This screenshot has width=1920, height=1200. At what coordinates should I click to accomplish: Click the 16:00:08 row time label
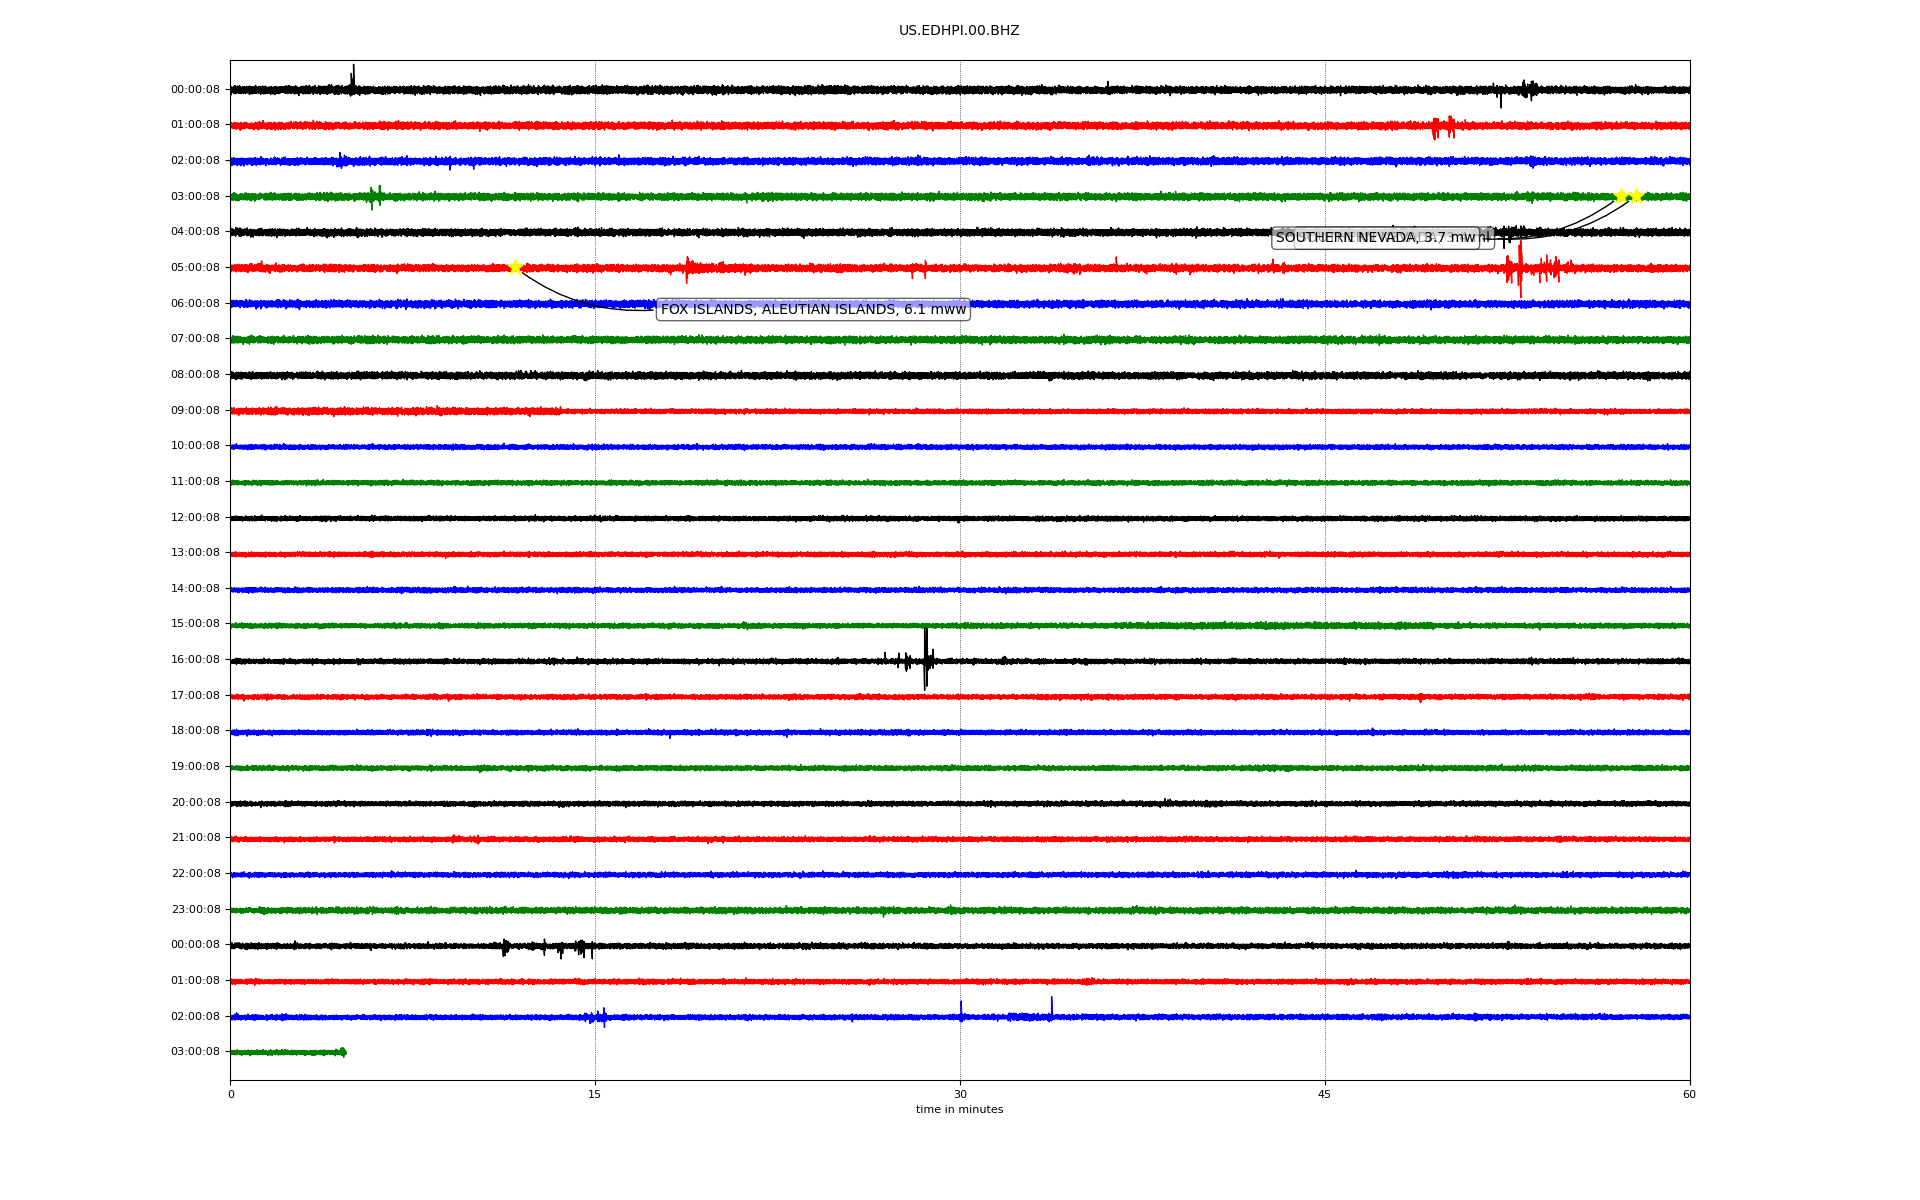(x=195, y=660)
